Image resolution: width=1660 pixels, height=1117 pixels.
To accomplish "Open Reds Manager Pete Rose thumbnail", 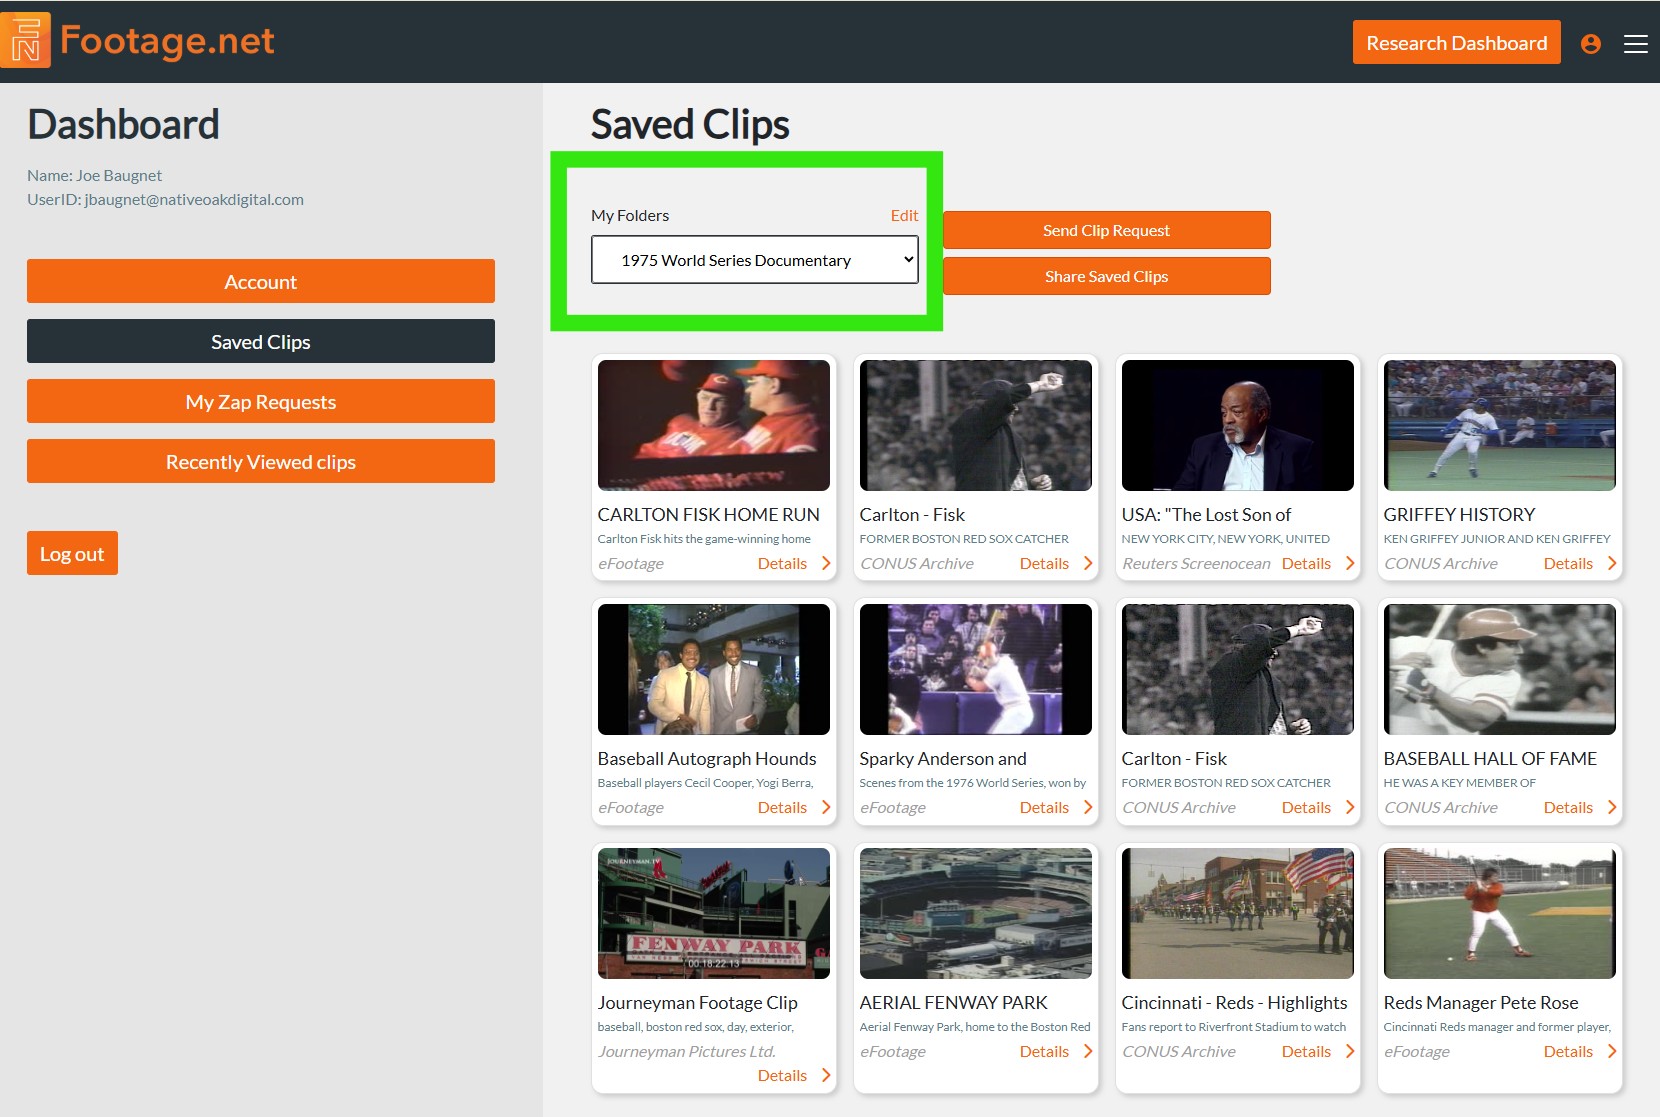I will pos(1500,914).
